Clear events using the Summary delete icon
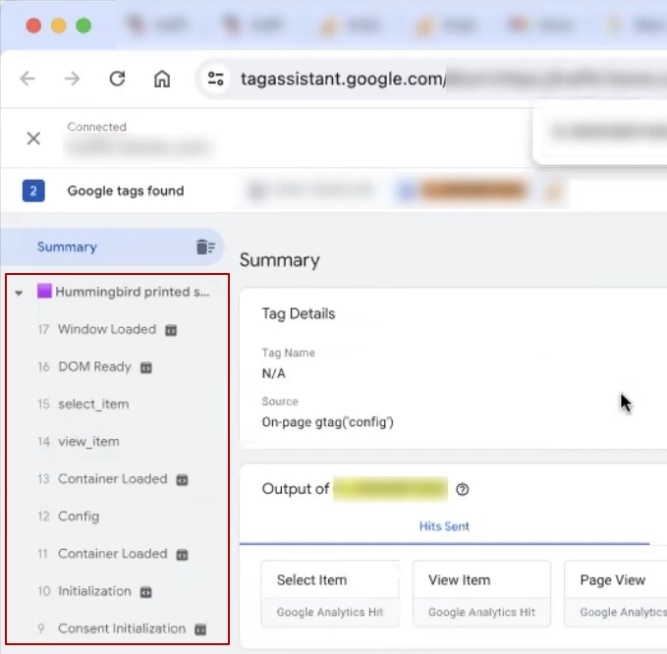 click(204, 247)
